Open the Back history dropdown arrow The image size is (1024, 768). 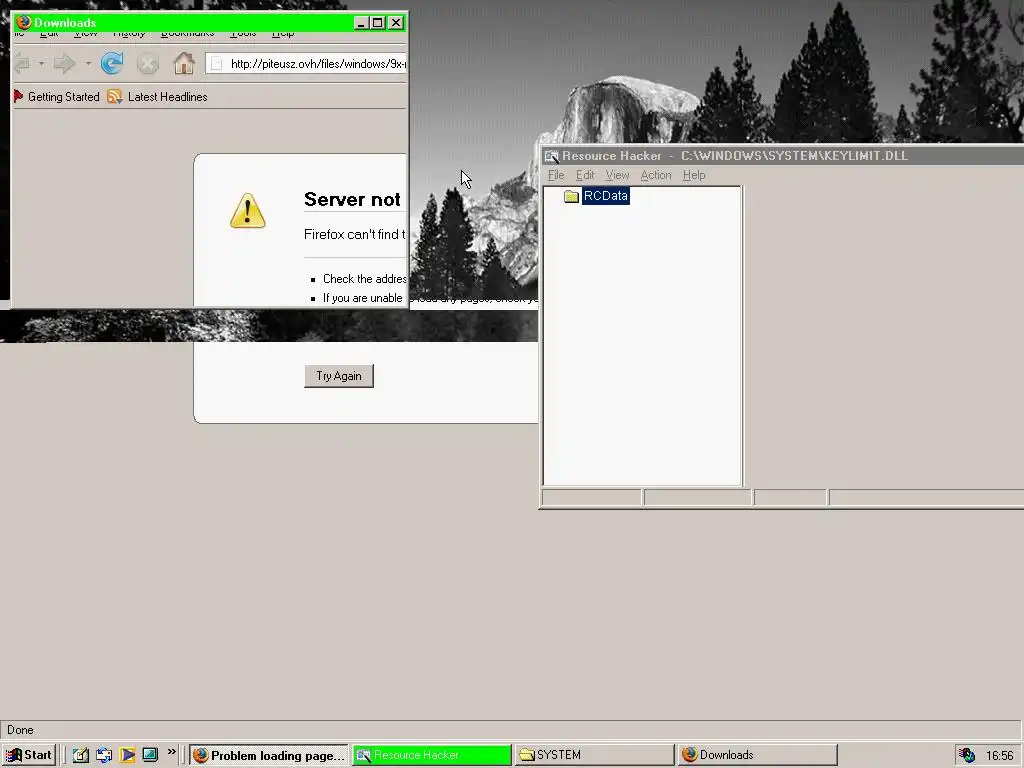click(41, 63)
